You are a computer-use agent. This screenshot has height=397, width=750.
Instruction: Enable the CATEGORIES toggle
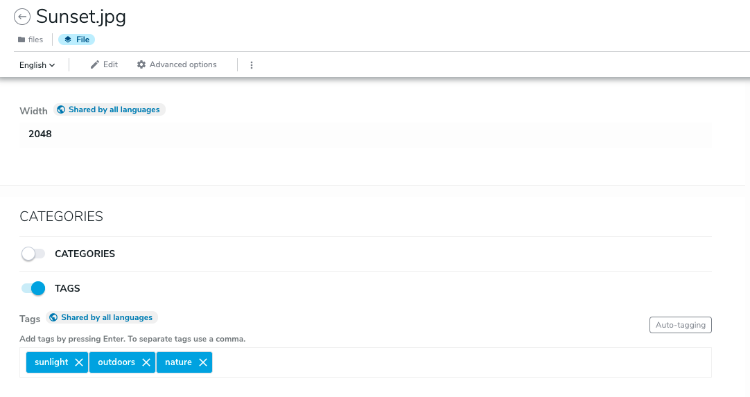33,254
